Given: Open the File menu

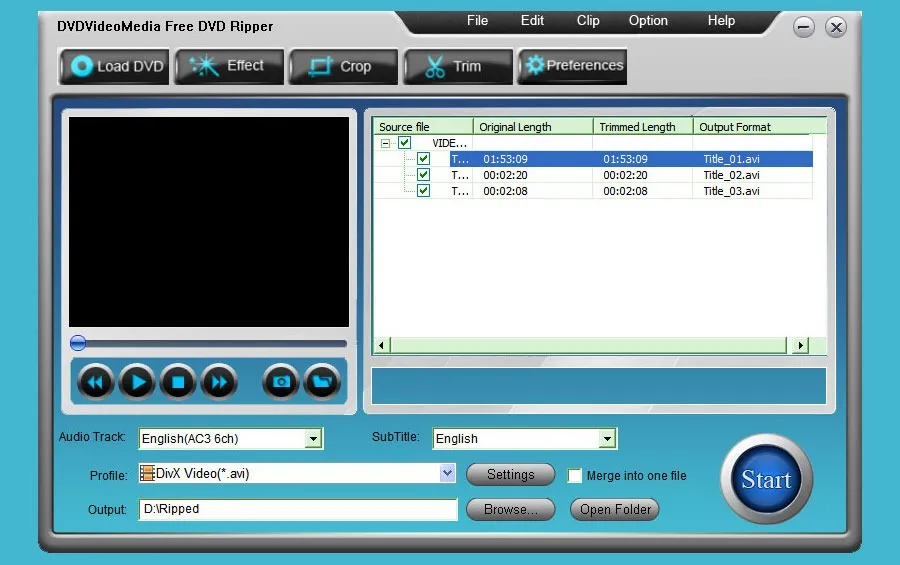Looking at the screenshot, I should (477, 21).
